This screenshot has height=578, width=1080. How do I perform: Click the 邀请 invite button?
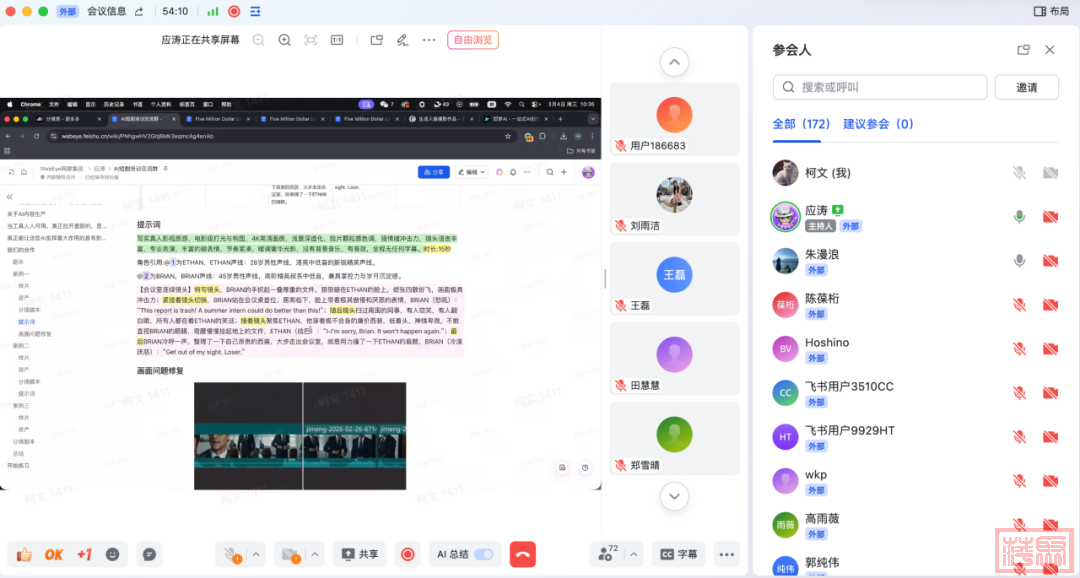[x=1026, y=87]
